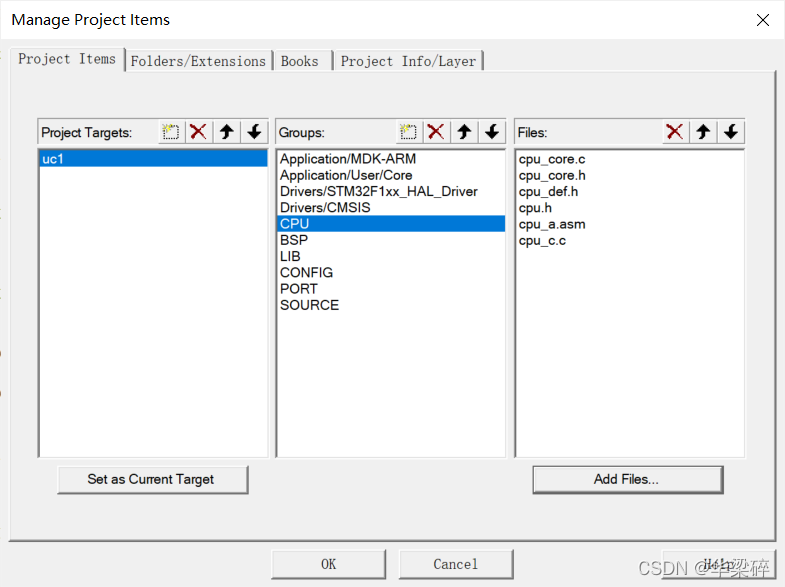Move project target down
The image size is (785, 587).
(254, 132)
